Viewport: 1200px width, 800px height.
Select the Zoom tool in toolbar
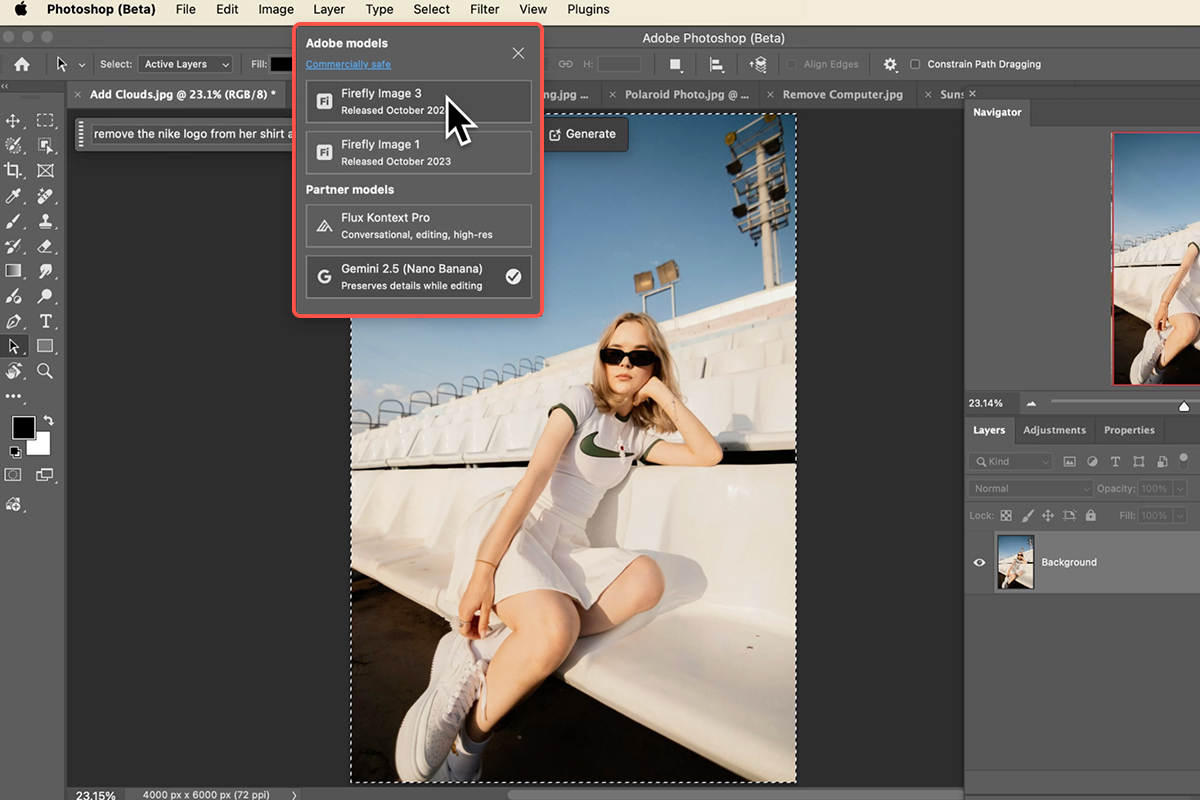(x=45, y=371)
